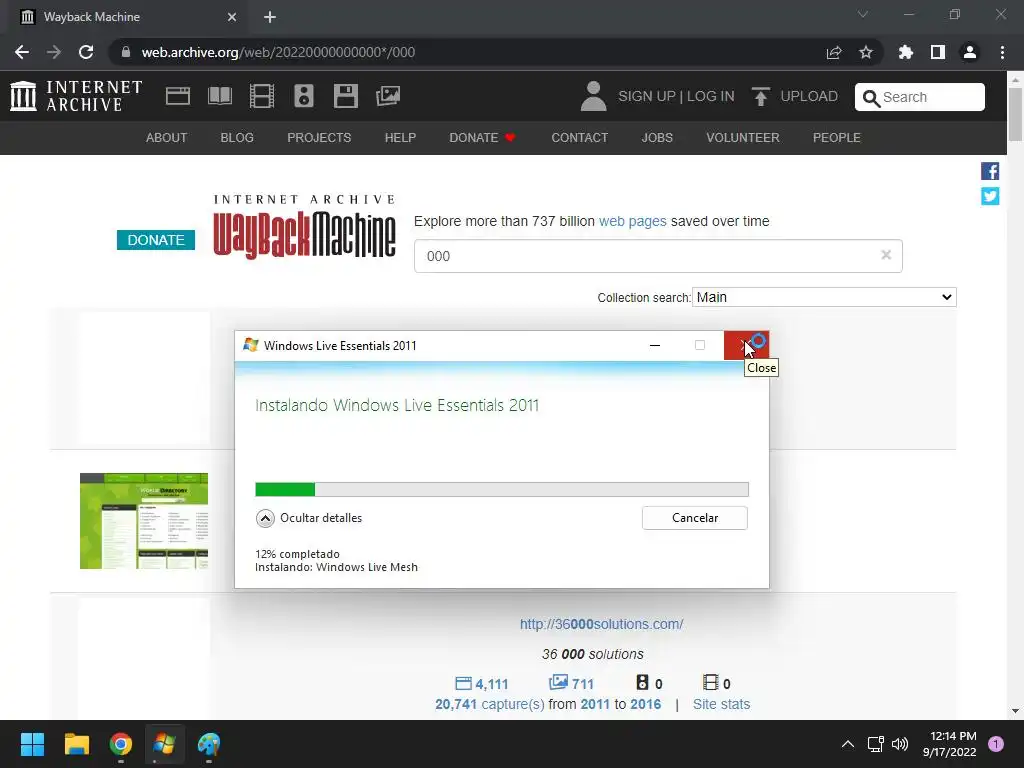This screenshot has width=1024, height=768.
Task: Share page on Twitter
Action: point(990,196)
